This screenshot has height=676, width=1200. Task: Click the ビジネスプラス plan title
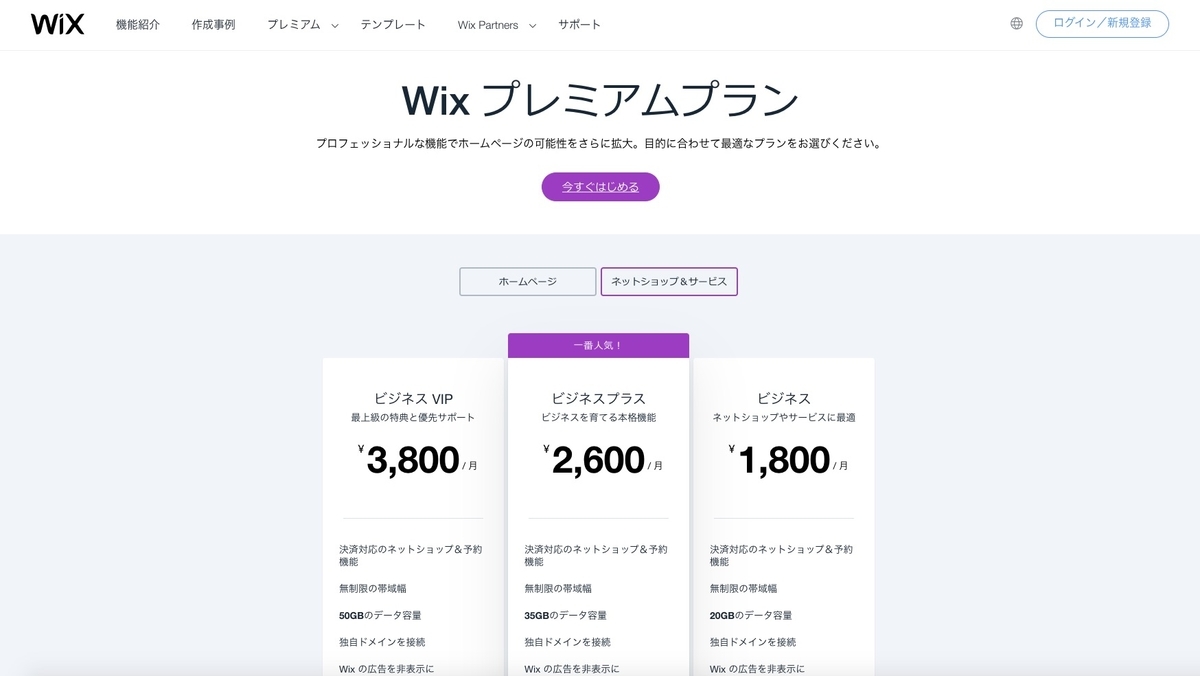[599, 398]
